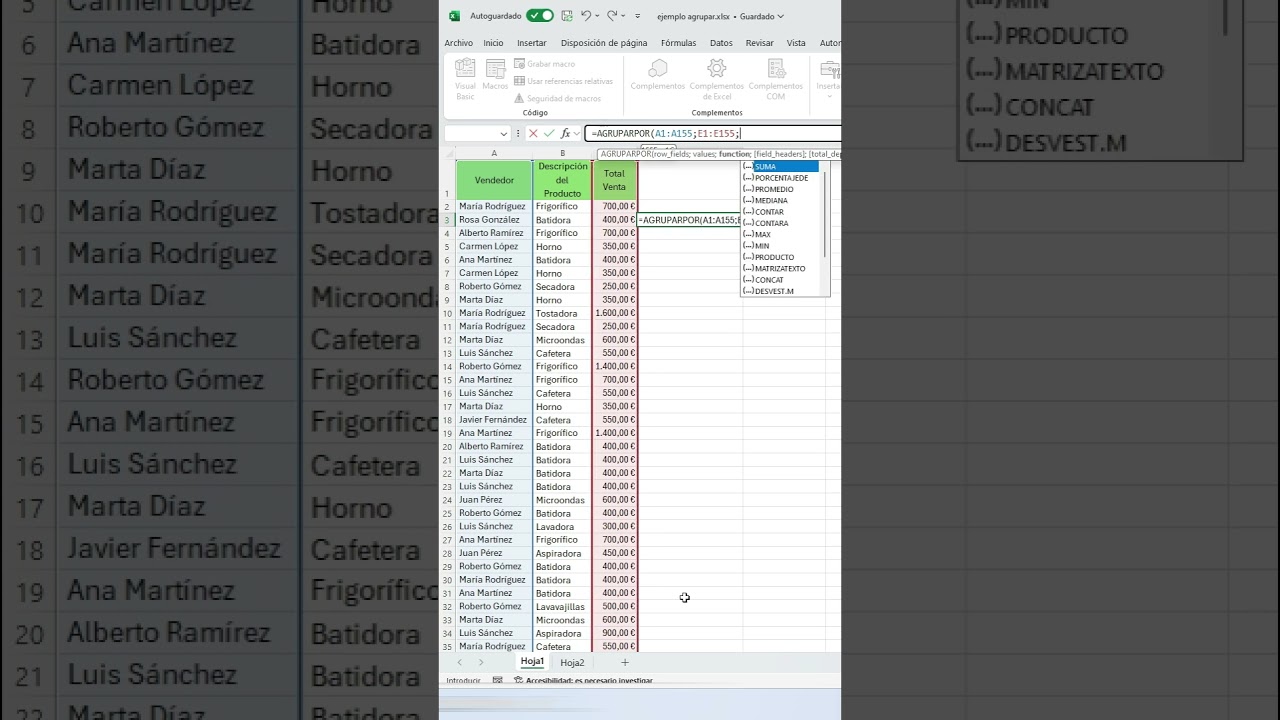Open Seguridad de macros

557,98
